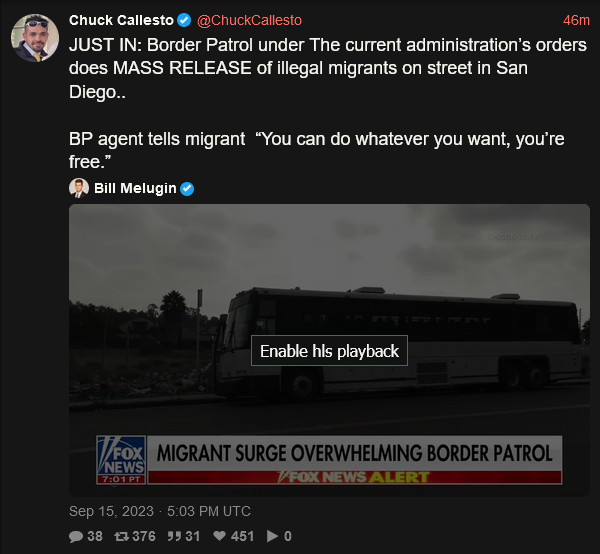This screenshot has width=600, height=554.
Task: Click the 46m timestamp link
Action: (576, 20)
